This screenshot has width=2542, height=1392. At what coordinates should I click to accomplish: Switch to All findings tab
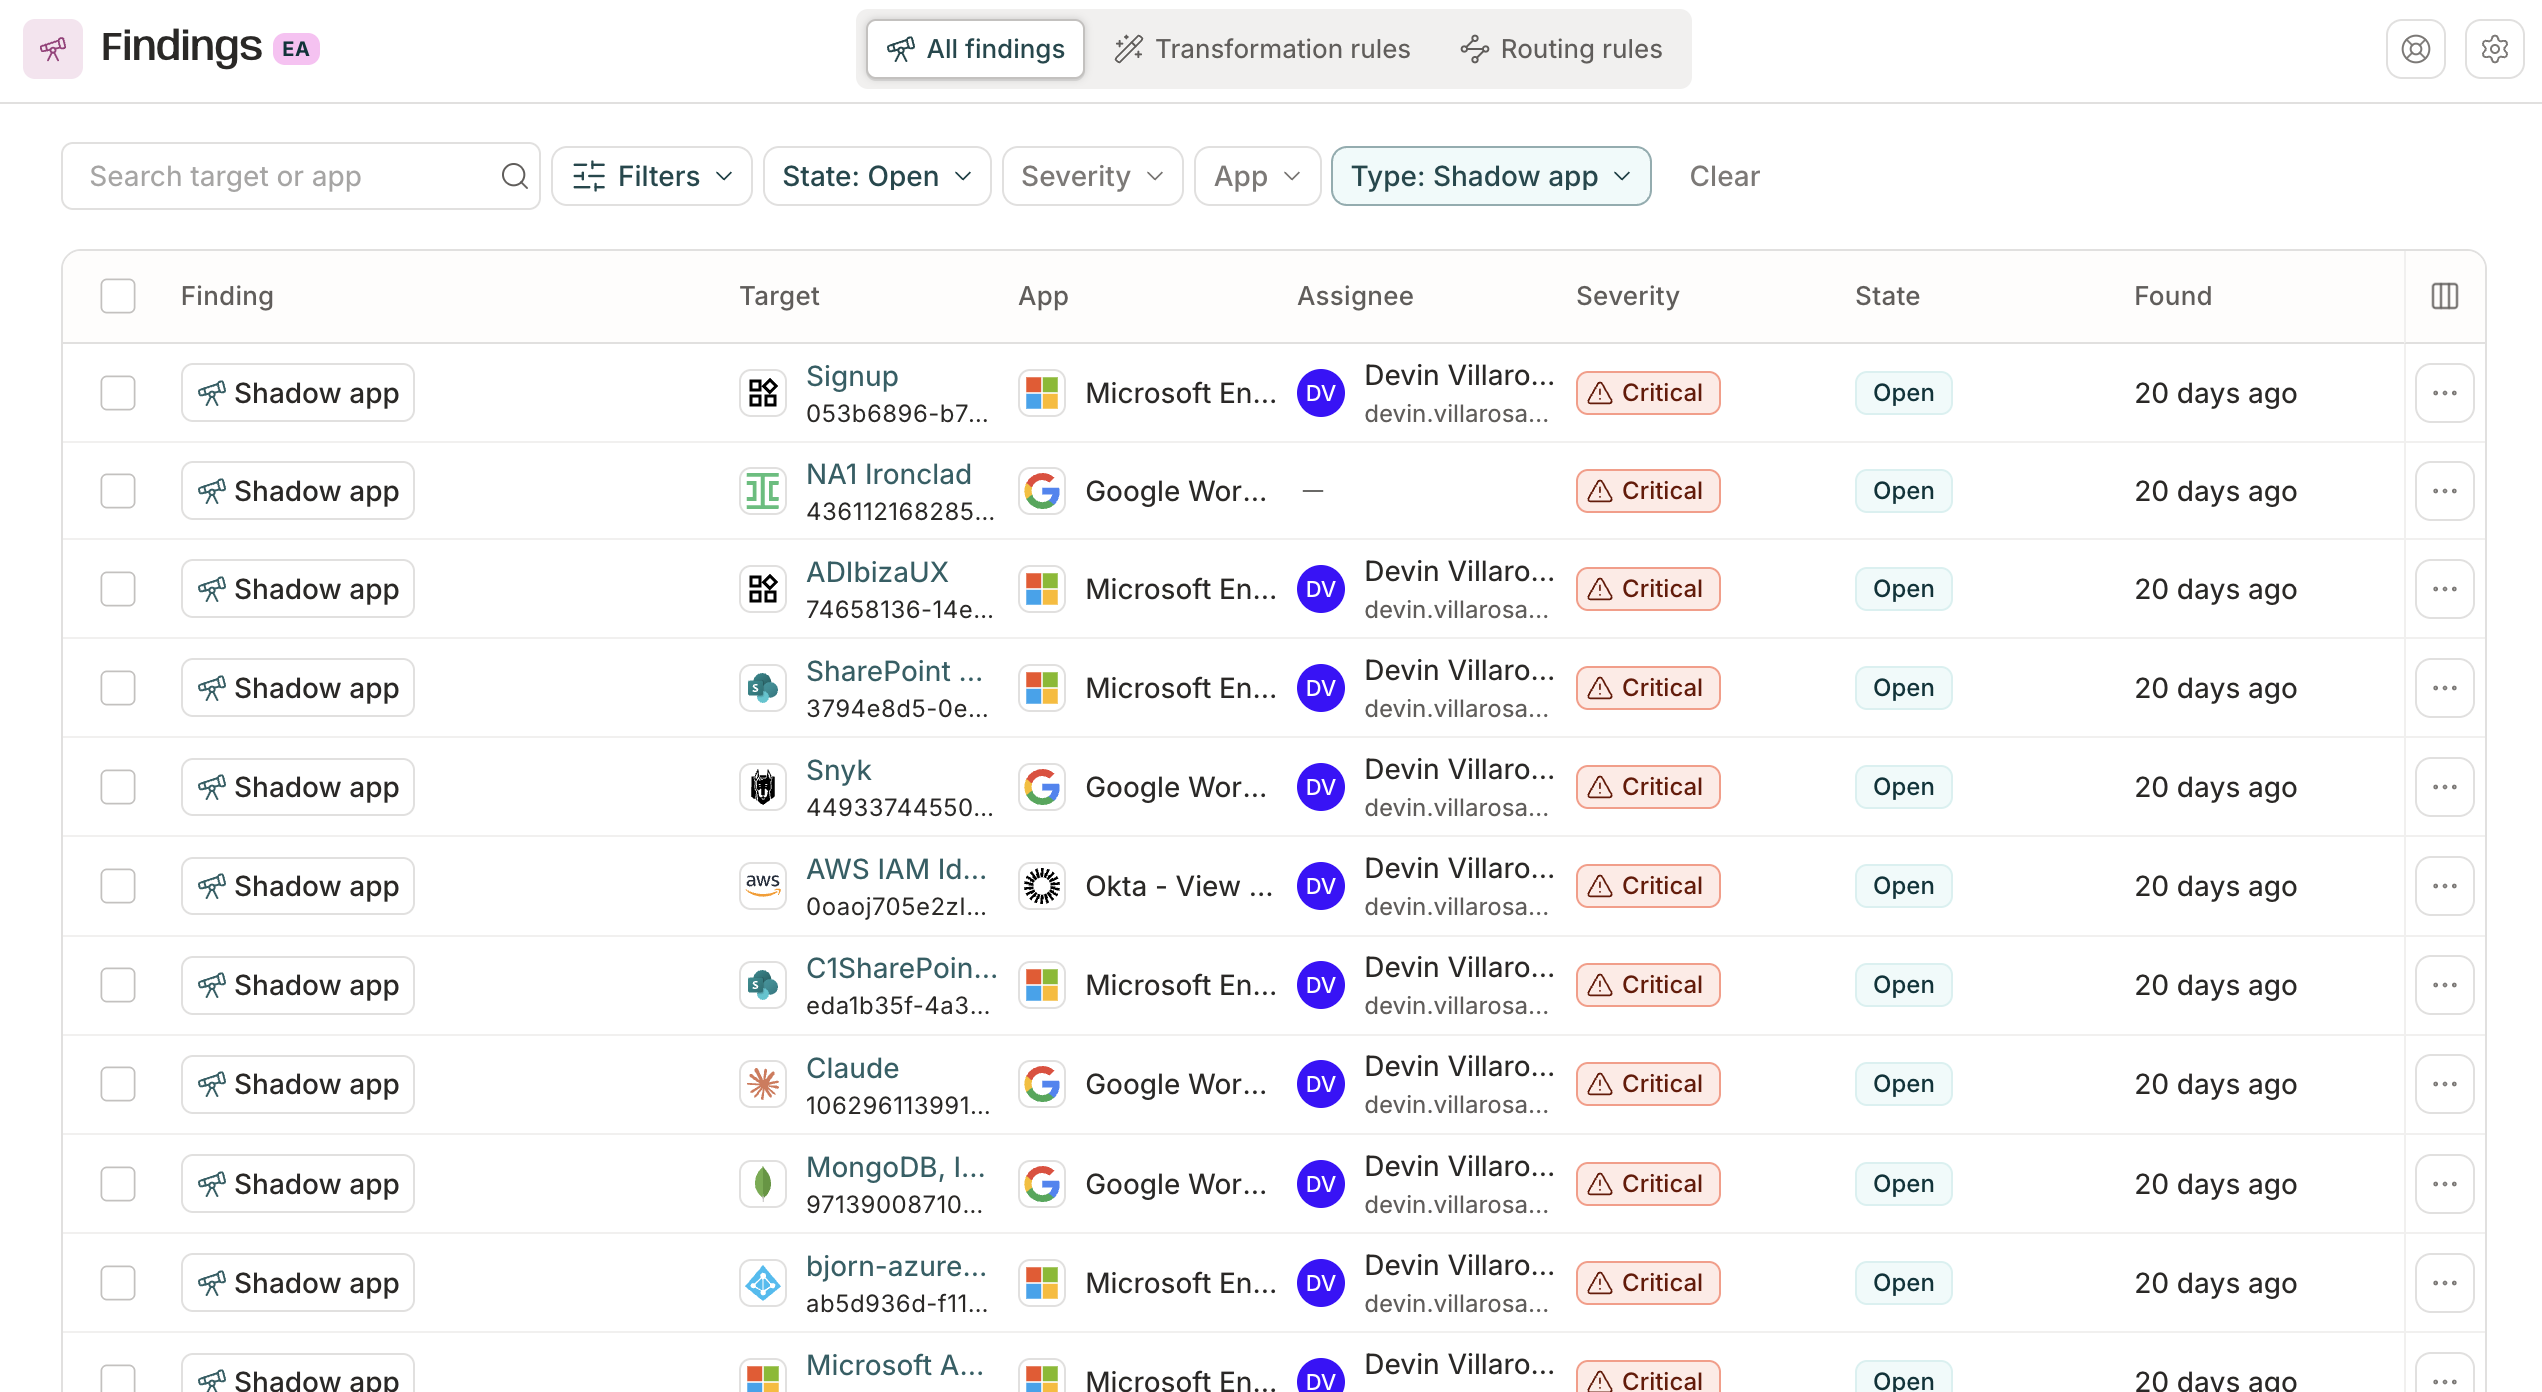point(976,49)
